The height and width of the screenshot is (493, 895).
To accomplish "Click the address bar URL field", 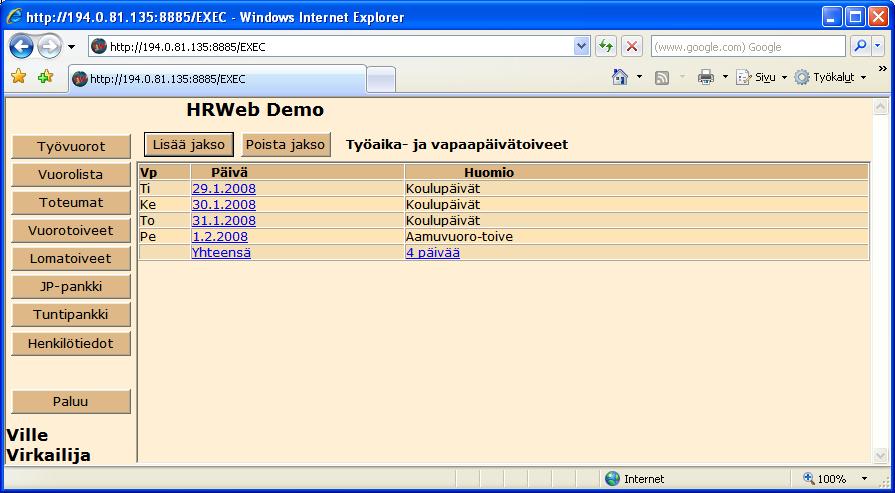I will (x=331, y=47).
